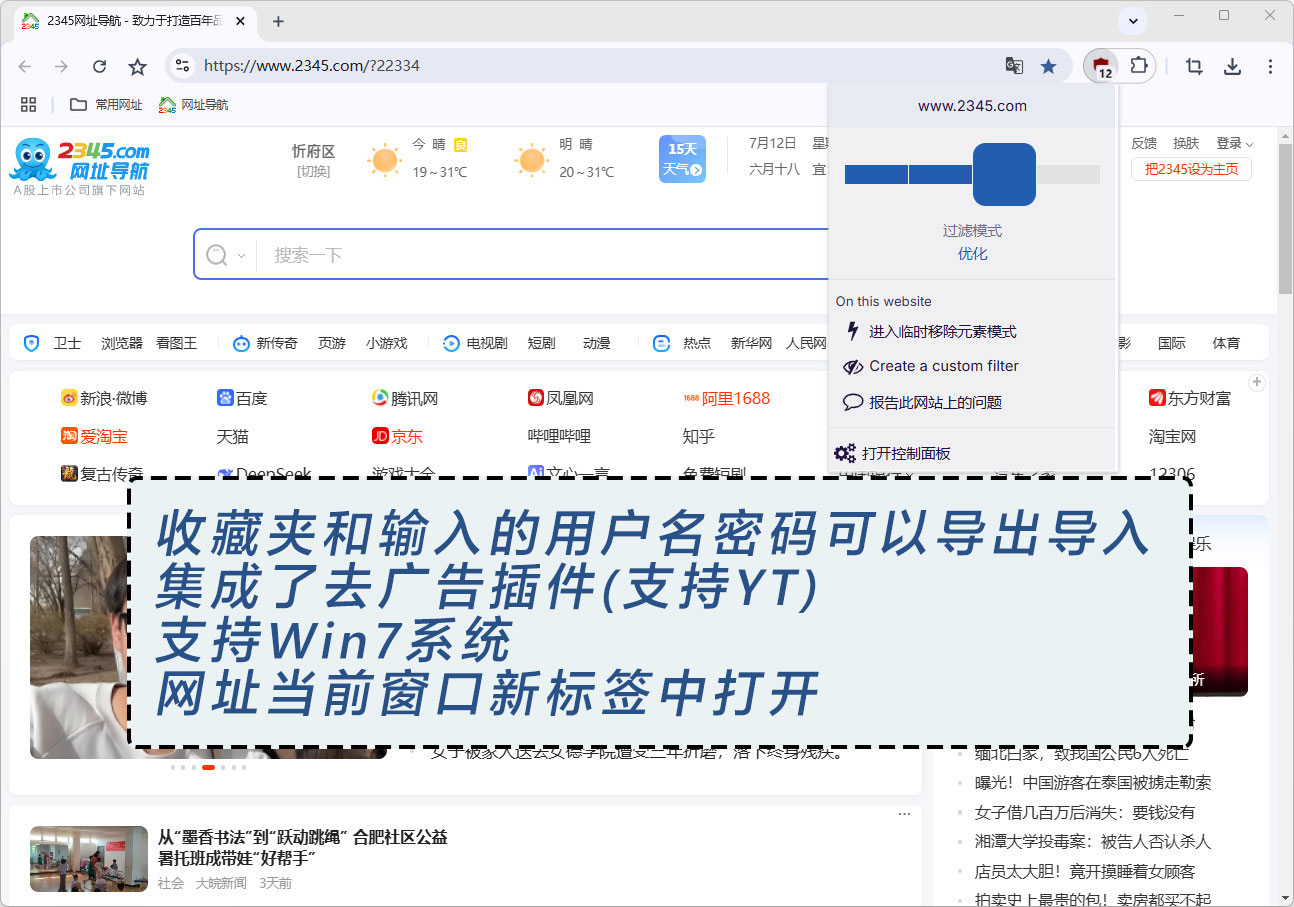1294x907 pixels.
Task: Open 腾讯网 site link
Action: pos(405,398)
